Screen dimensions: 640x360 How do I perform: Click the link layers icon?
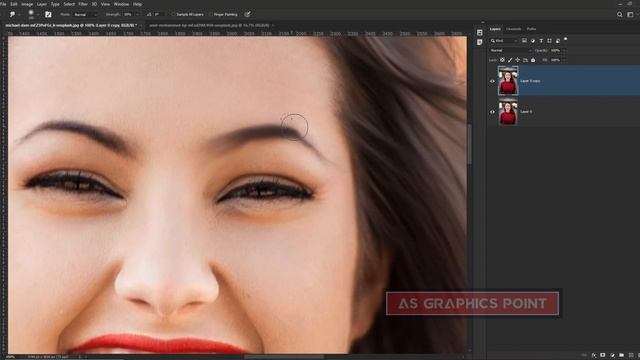tap(584, 356)
